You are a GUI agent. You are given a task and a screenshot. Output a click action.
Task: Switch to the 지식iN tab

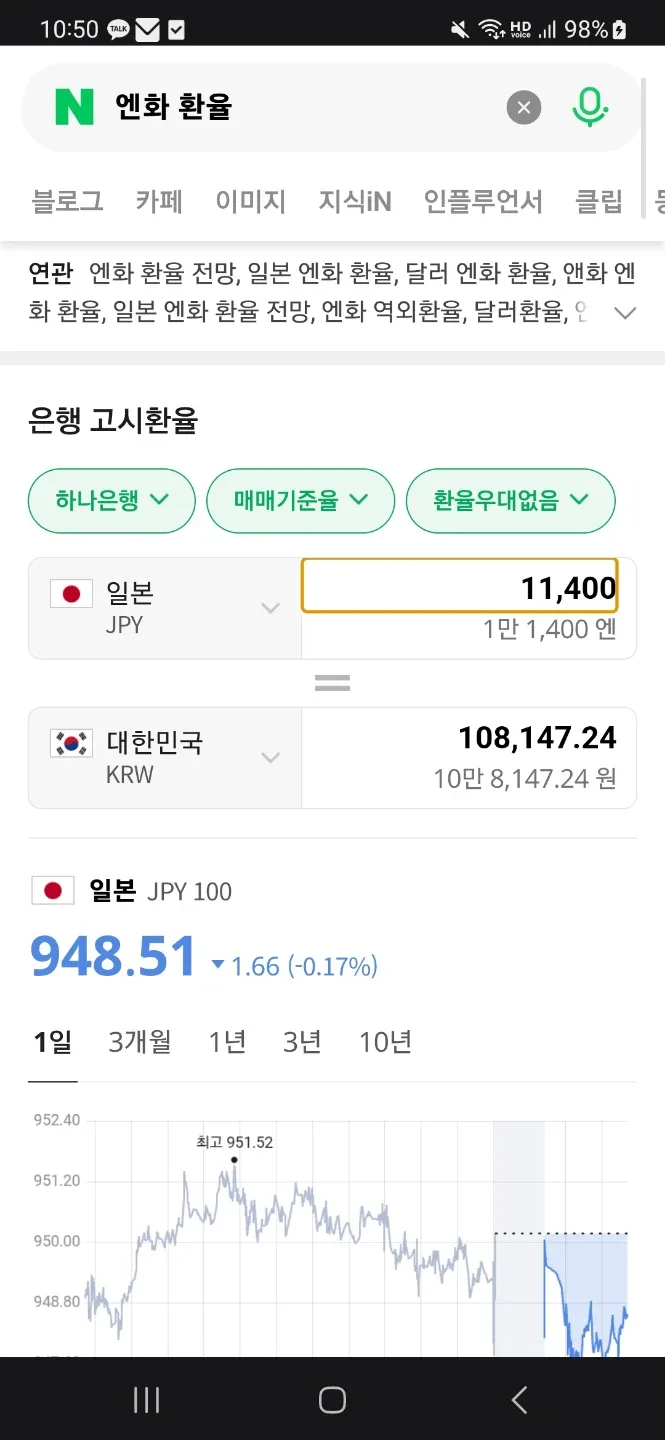(x=355, y=202)
